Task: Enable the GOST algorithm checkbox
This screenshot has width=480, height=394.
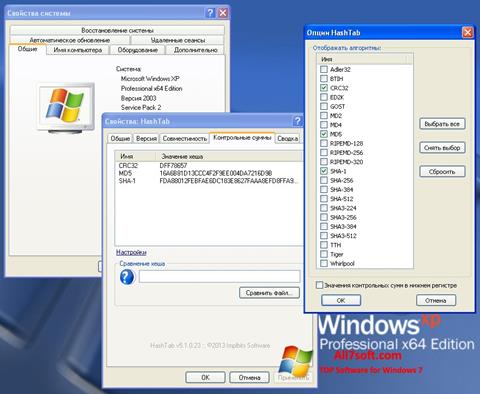Action: (x=324, y=106)
